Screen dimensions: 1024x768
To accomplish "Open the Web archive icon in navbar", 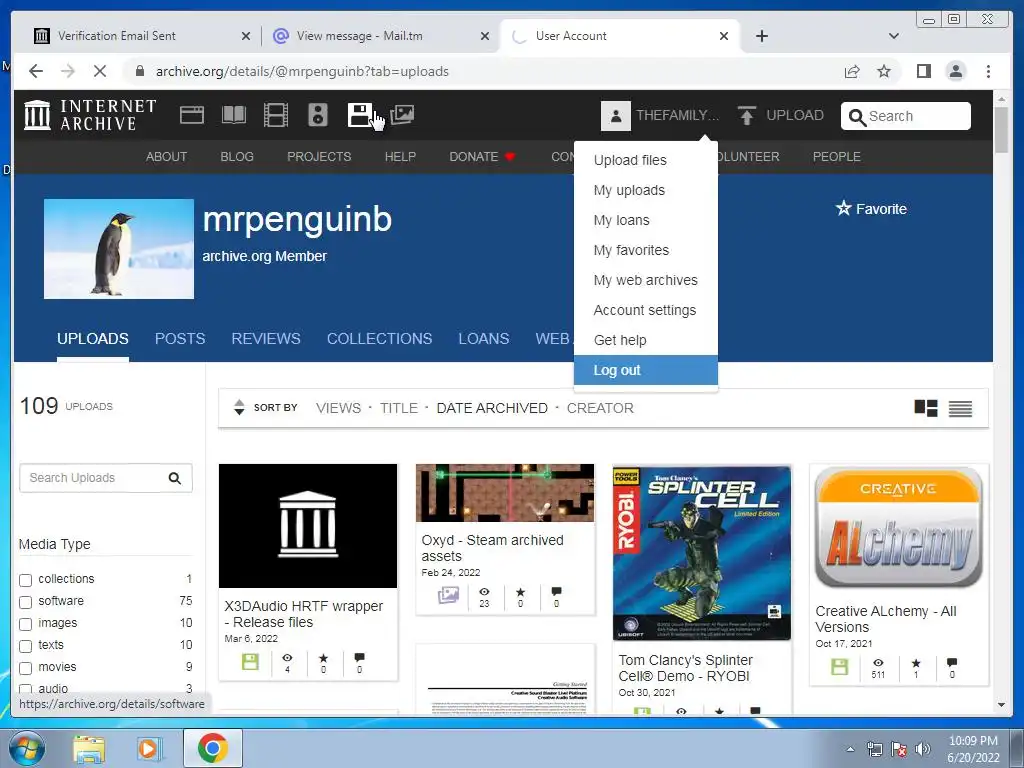I will (192, 115).
